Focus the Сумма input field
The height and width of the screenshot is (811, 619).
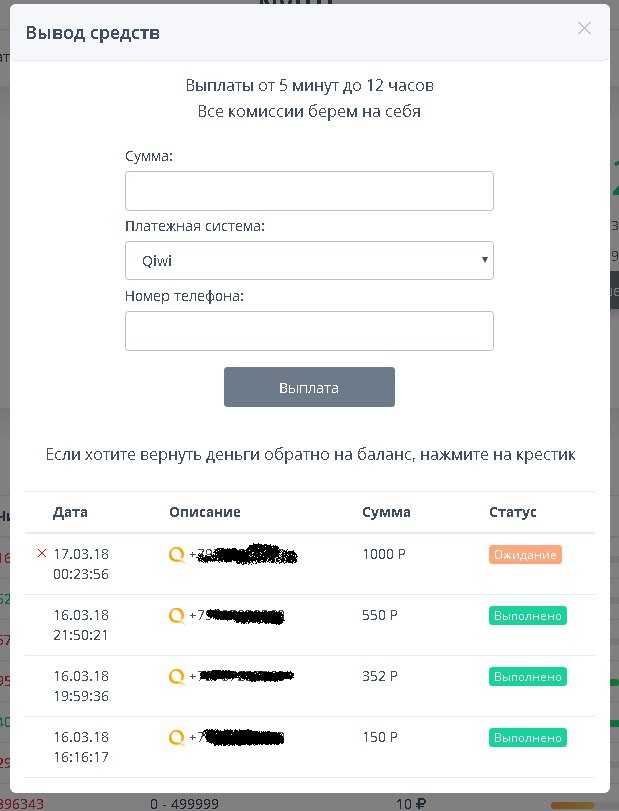point(309,191)
